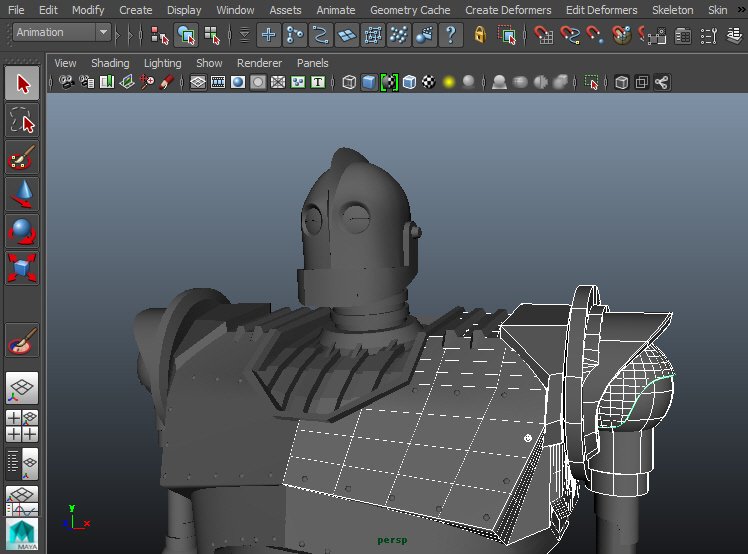
Task: Activate the Rotate tool sphere icon
Action: pyautogui.click(x=22, y=231)
